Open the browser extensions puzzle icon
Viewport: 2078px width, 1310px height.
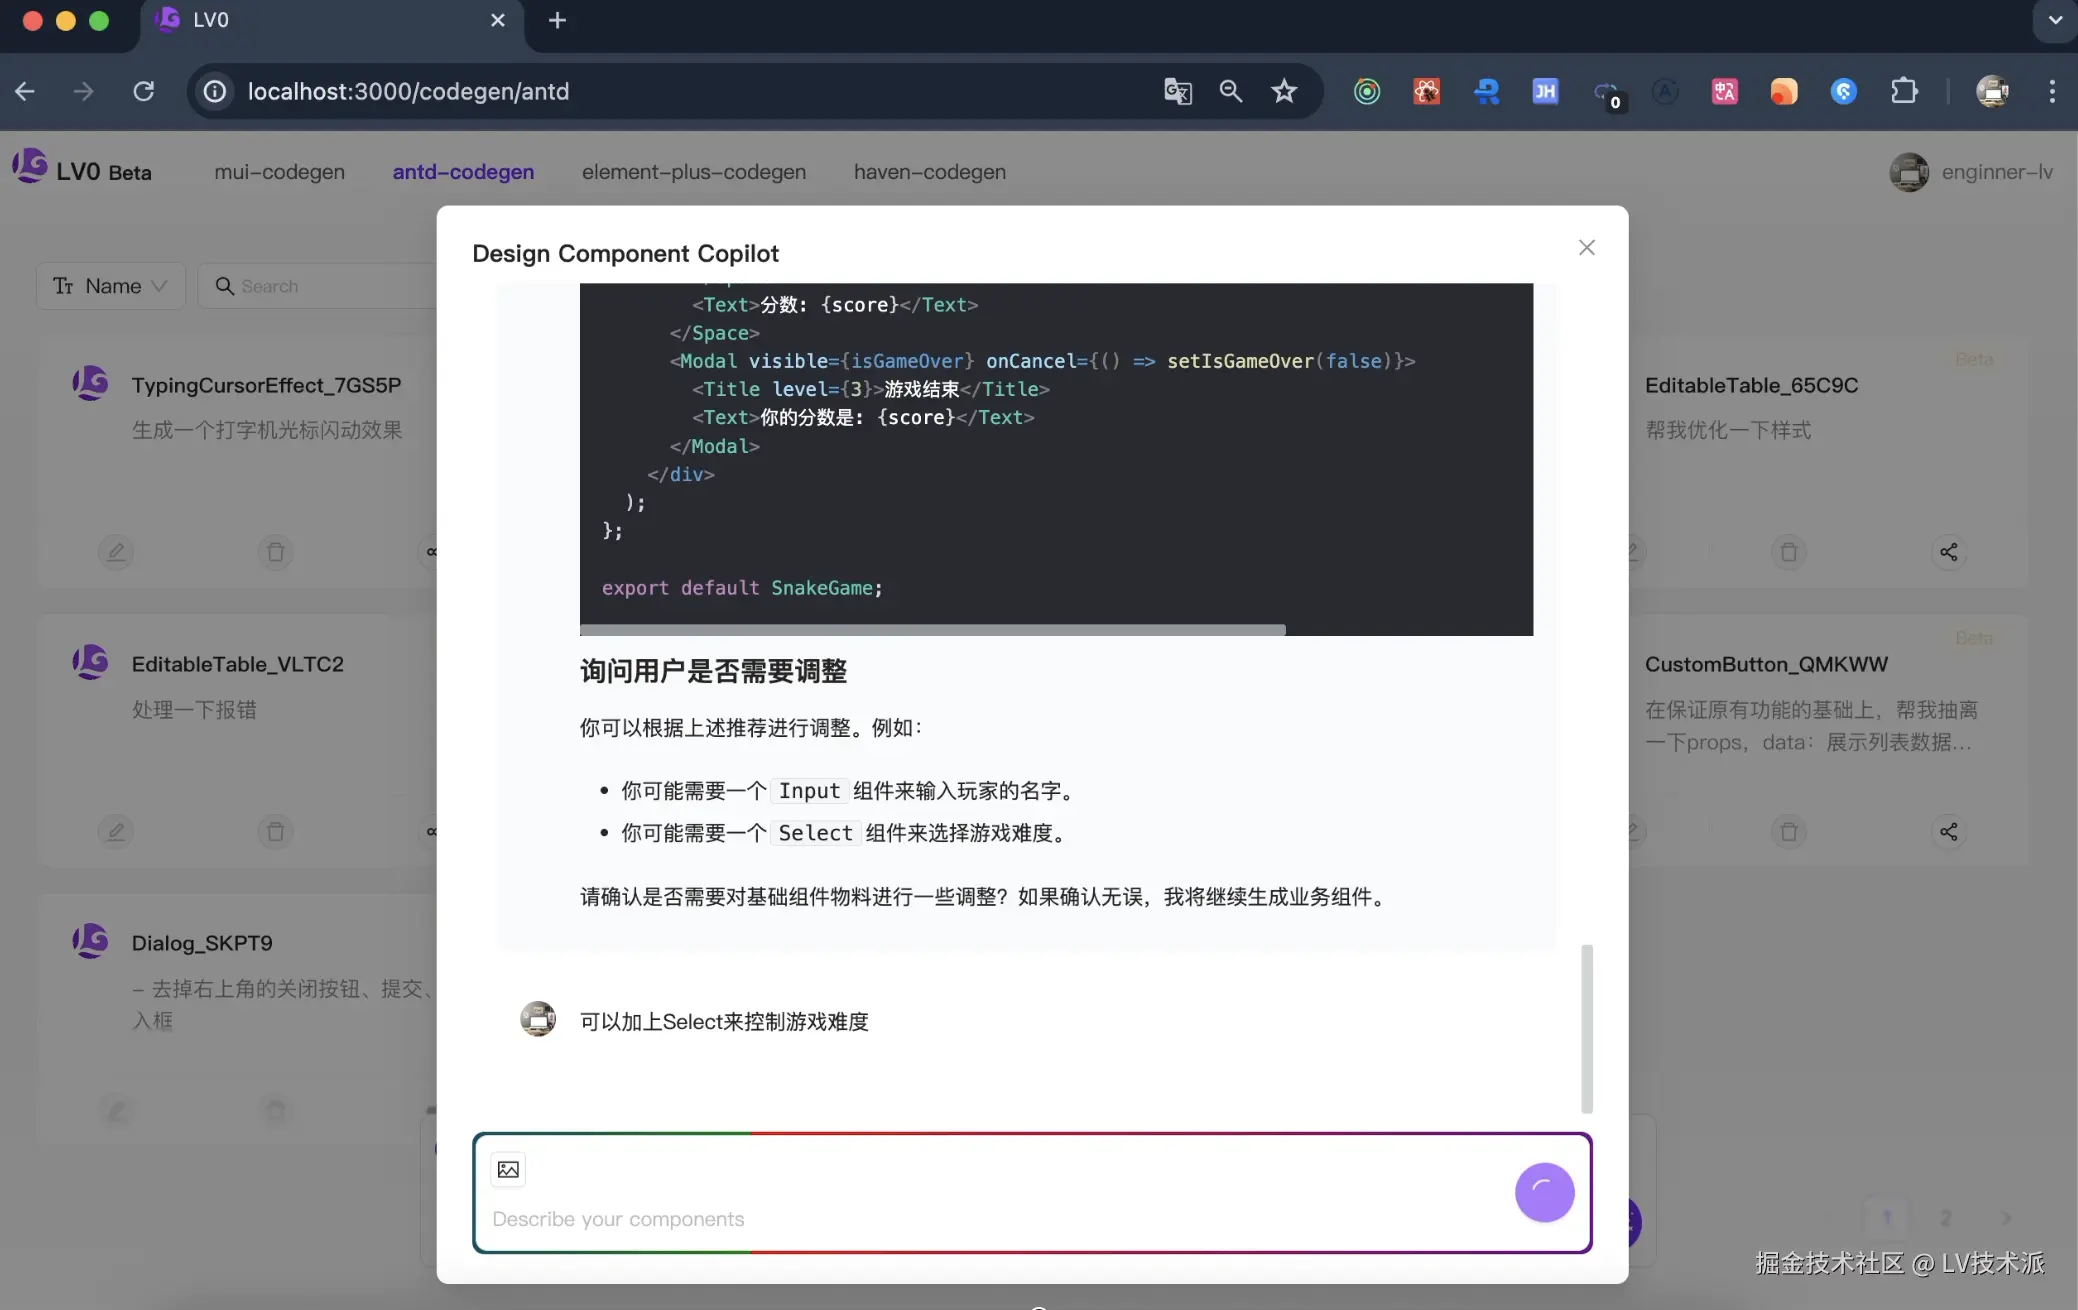tap(1904, 91)
